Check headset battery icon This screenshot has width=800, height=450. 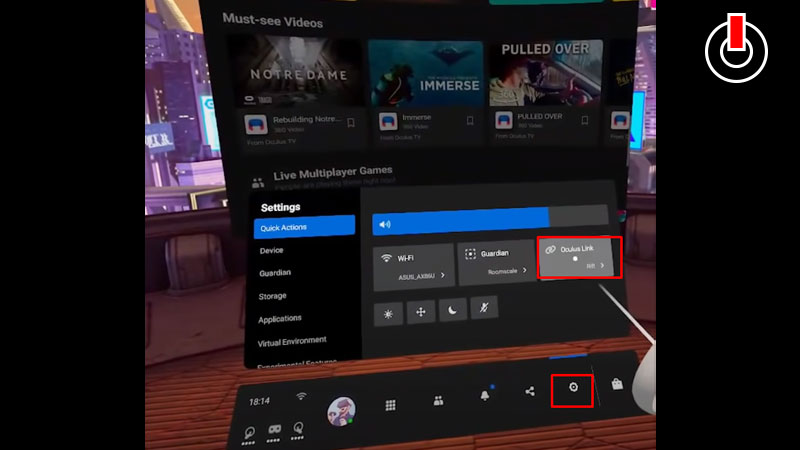[x=274, y=433]
